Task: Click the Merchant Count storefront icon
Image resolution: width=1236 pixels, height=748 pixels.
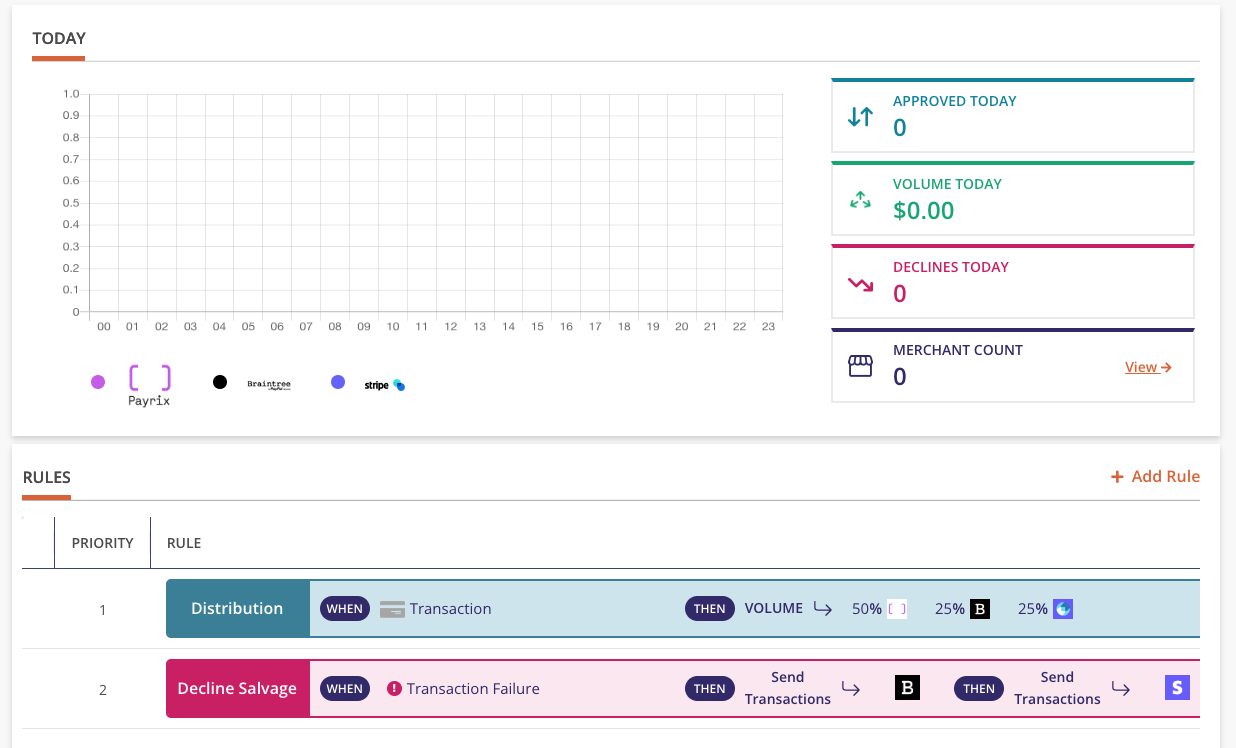Action: tap(860, 367)
